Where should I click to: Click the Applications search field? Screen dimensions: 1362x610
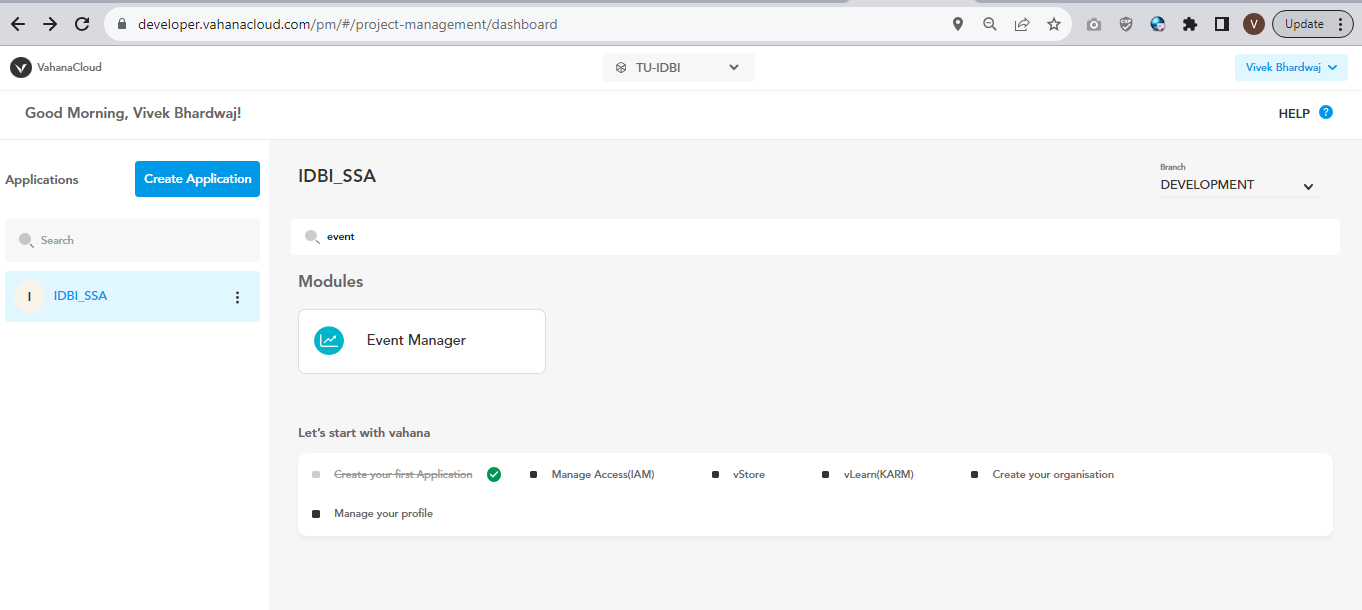click(x=140, y=240)
